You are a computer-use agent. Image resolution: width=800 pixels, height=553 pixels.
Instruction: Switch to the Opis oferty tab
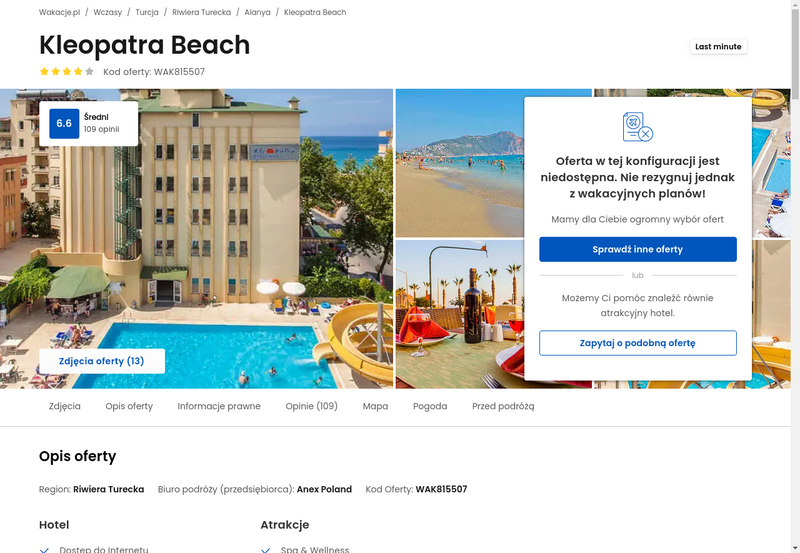129,406
